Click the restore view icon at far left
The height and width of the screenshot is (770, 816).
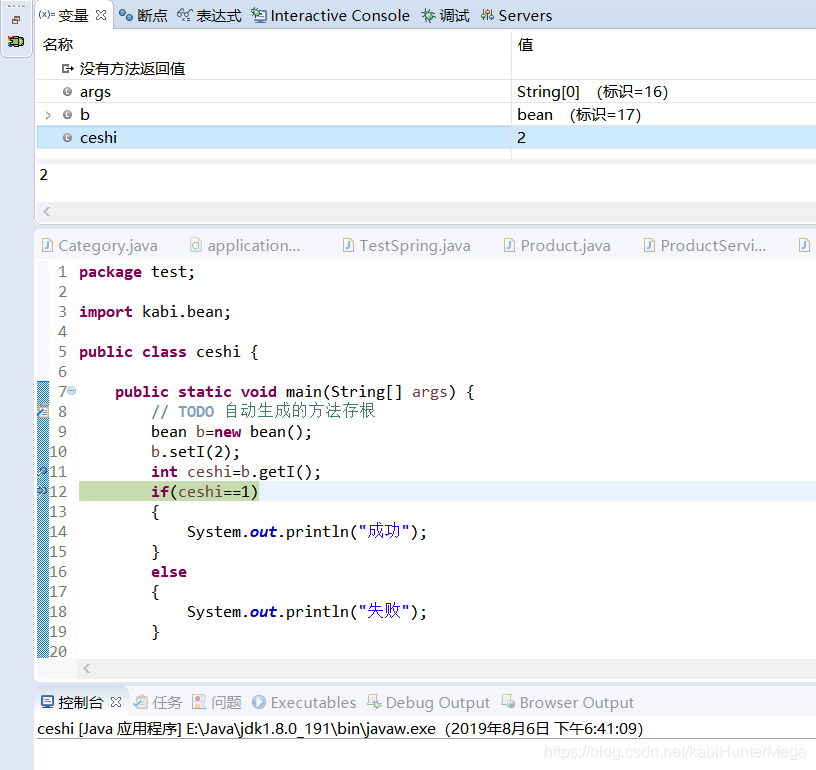point(16,20)
